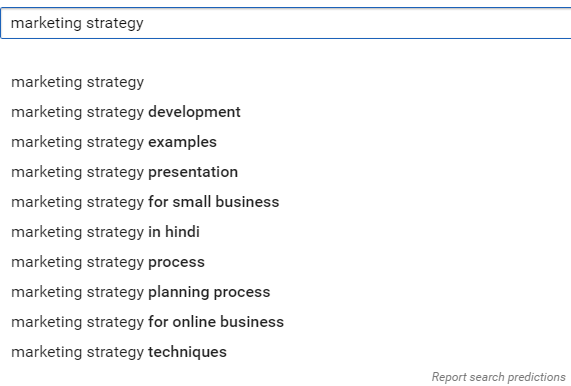Click the bold text 'for small business'

(x=214, y=202)
